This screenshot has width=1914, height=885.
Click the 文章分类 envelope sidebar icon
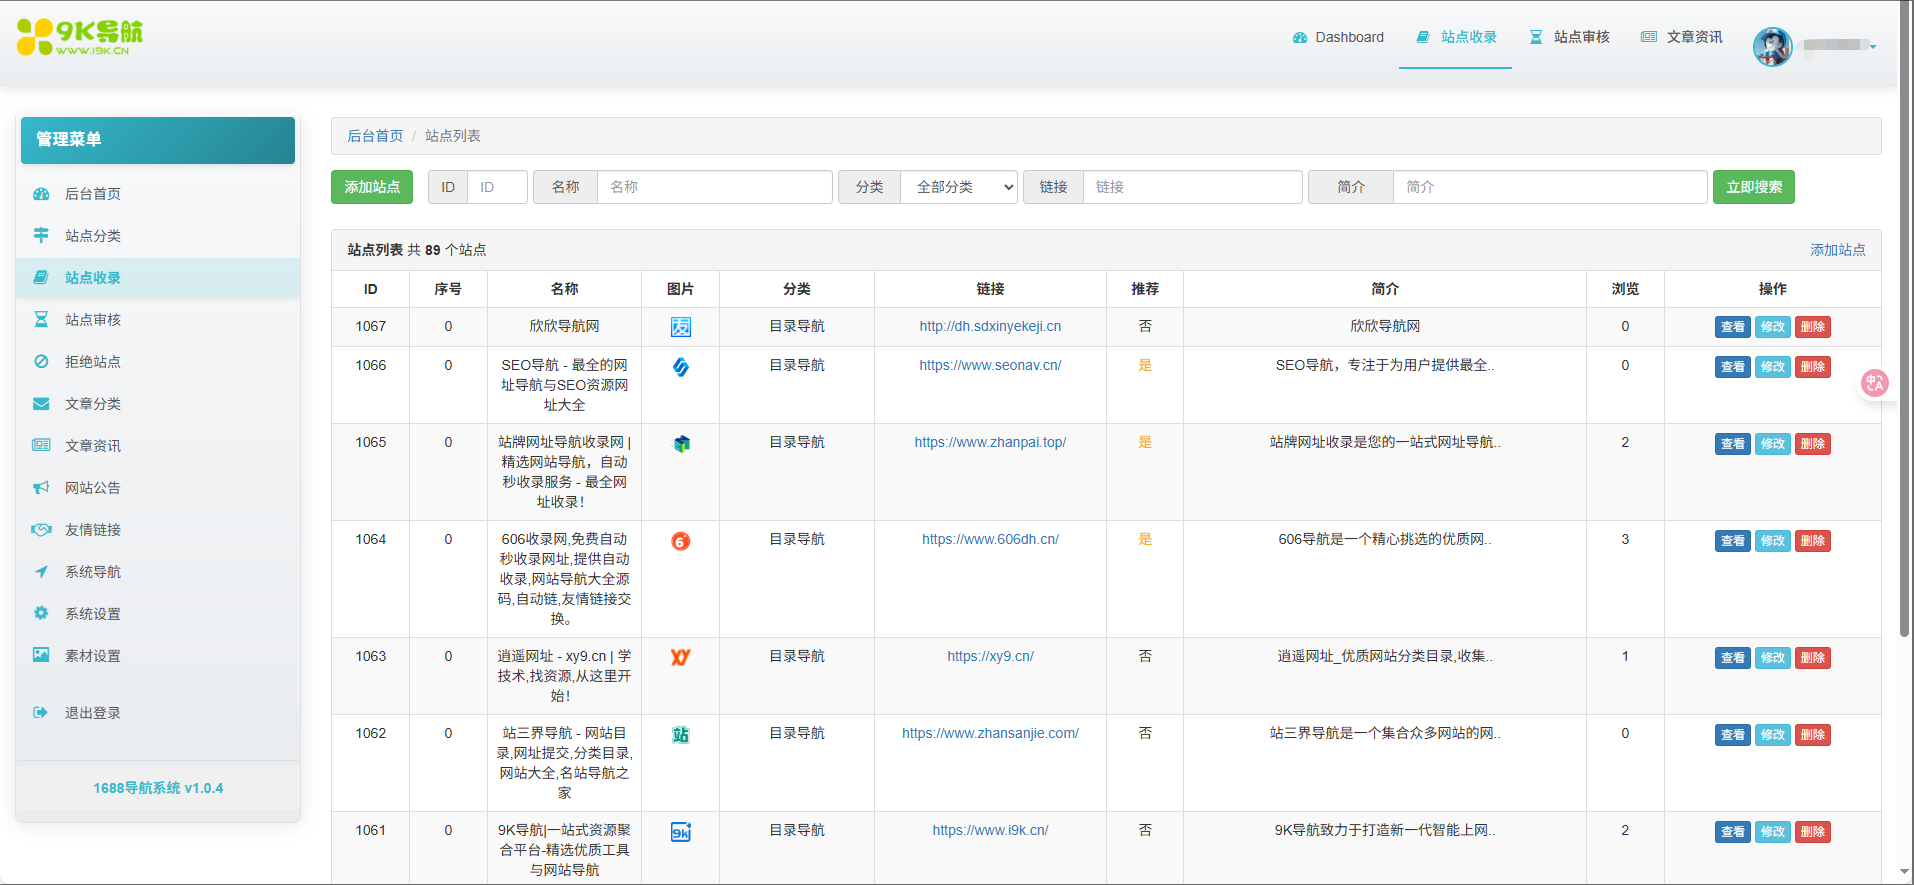point(41,404)
